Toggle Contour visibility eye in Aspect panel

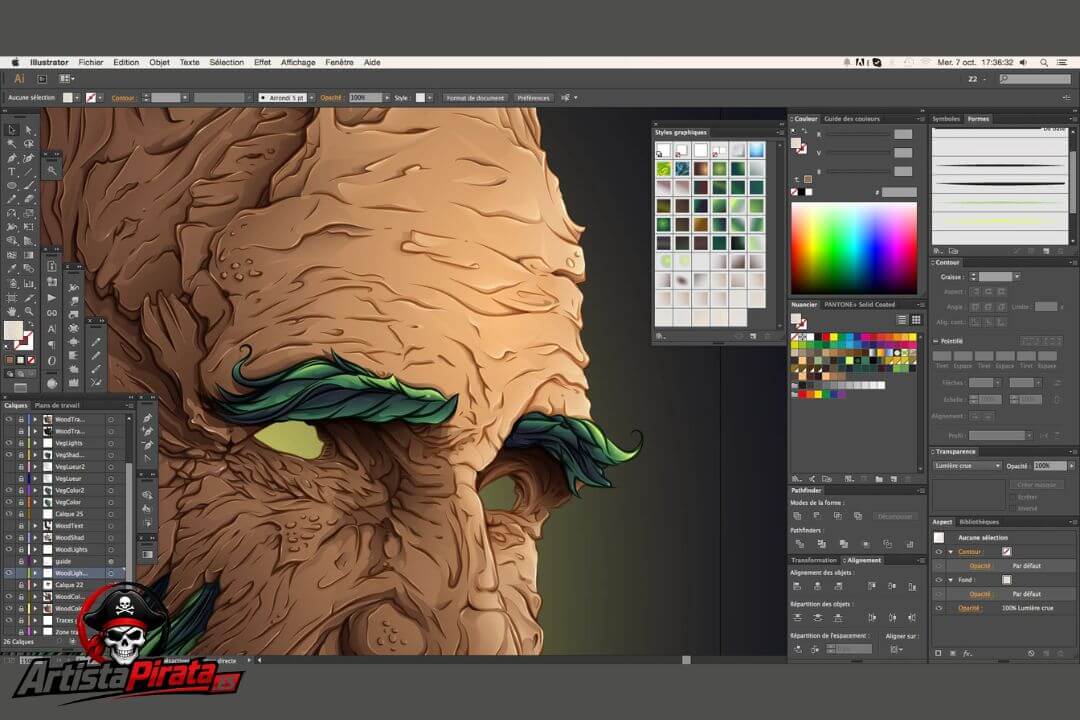[x=938, y=552]
